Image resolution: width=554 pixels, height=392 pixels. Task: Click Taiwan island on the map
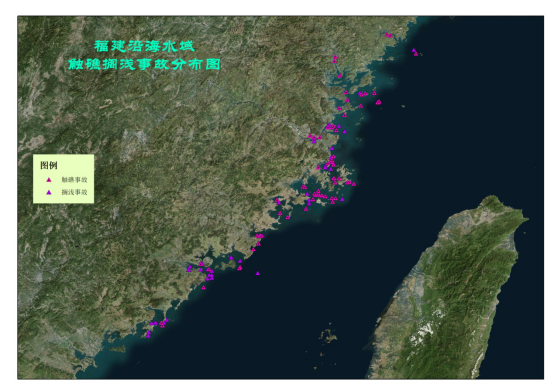(449, 290)
